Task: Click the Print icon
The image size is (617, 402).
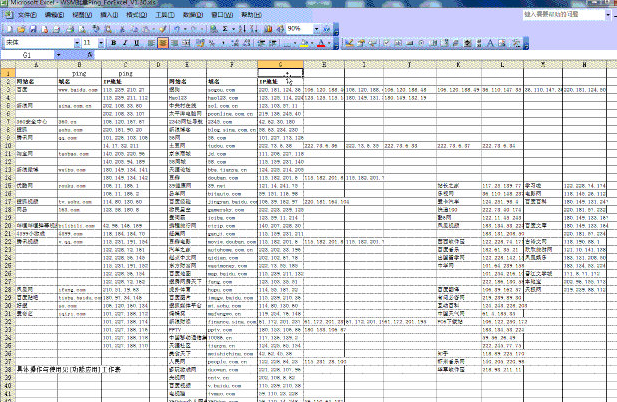Action: 70,29
